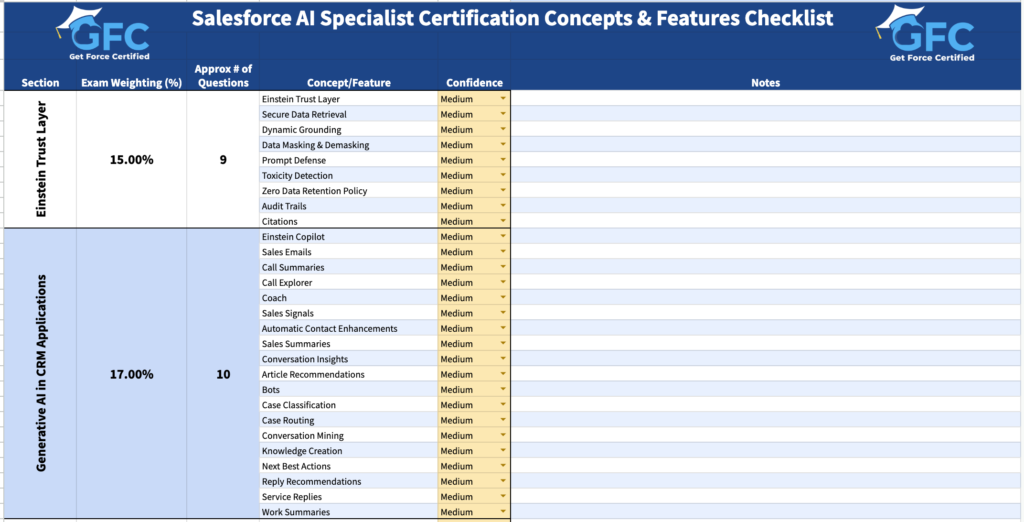Open Confidence dropdown for Reply Recommendations

(503, 481)
